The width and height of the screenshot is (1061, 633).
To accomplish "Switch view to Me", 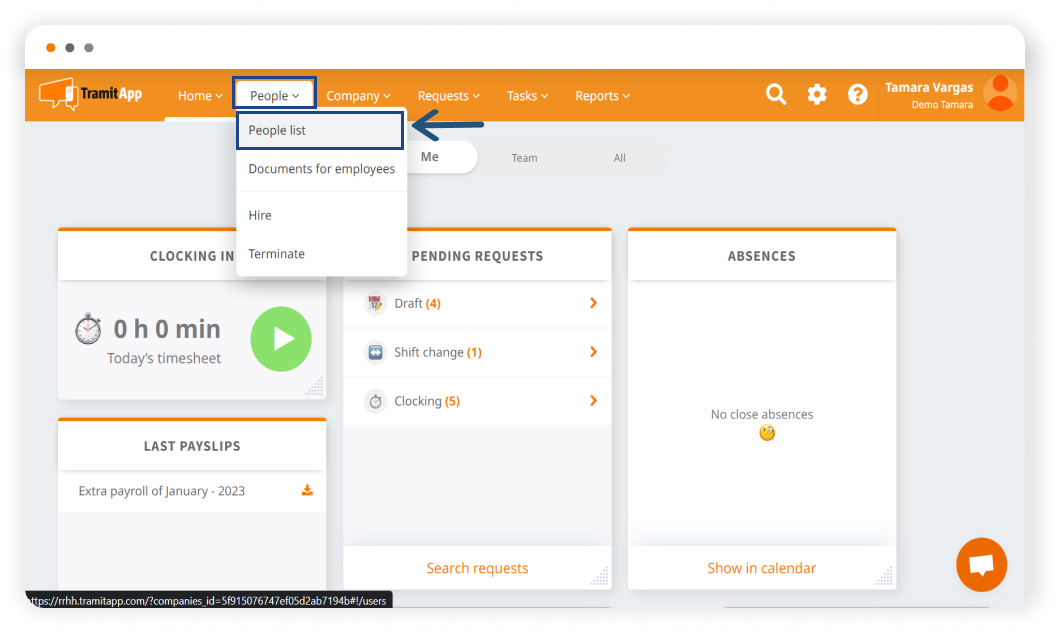I will tap(430, 157).
